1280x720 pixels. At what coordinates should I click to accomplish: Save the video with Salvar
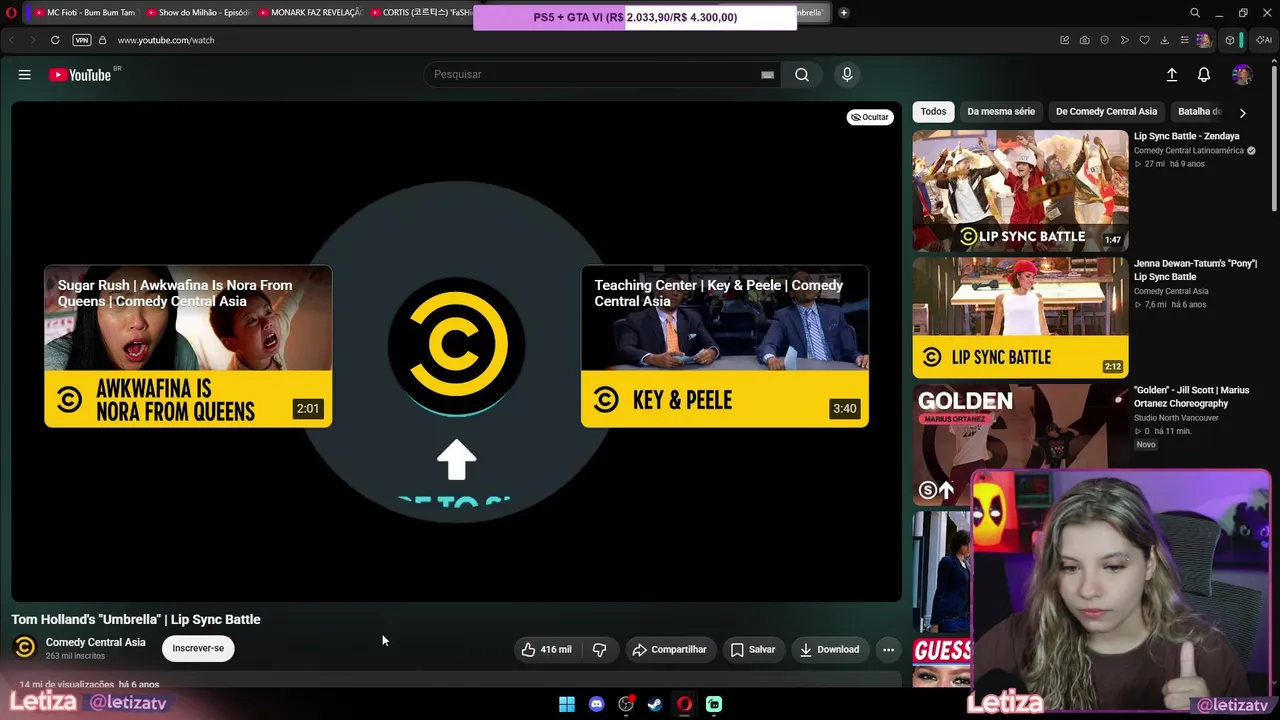coord(753,650)
